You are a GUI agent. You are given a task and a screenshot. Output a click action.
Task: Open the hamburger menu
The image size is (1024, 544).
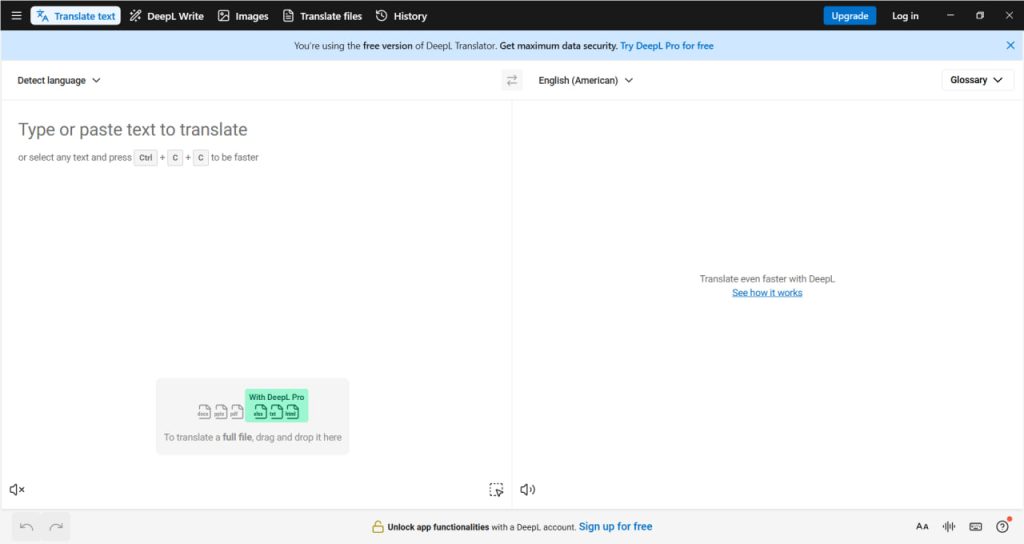point(16,16)
